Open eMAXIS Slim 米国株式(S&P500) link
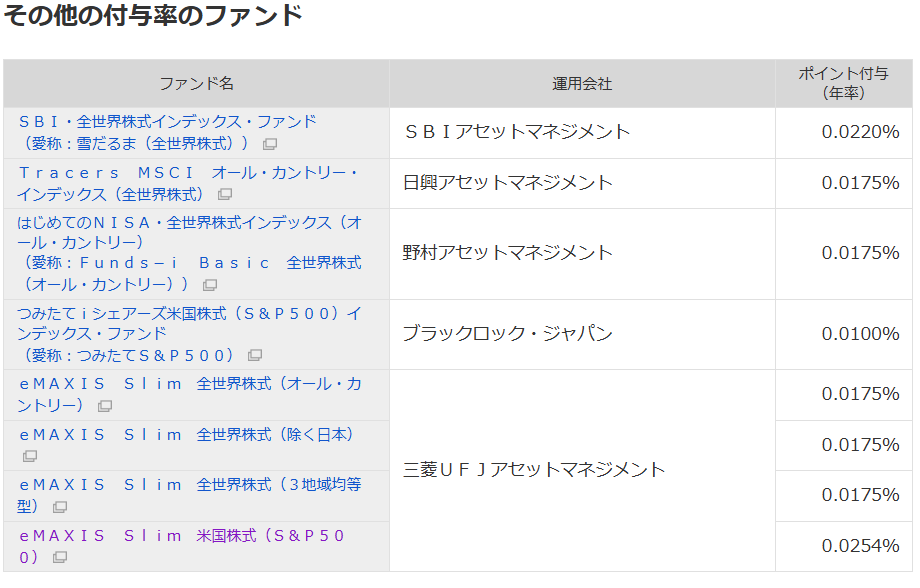This screenshot has height=588, width=920. point(182,535)
